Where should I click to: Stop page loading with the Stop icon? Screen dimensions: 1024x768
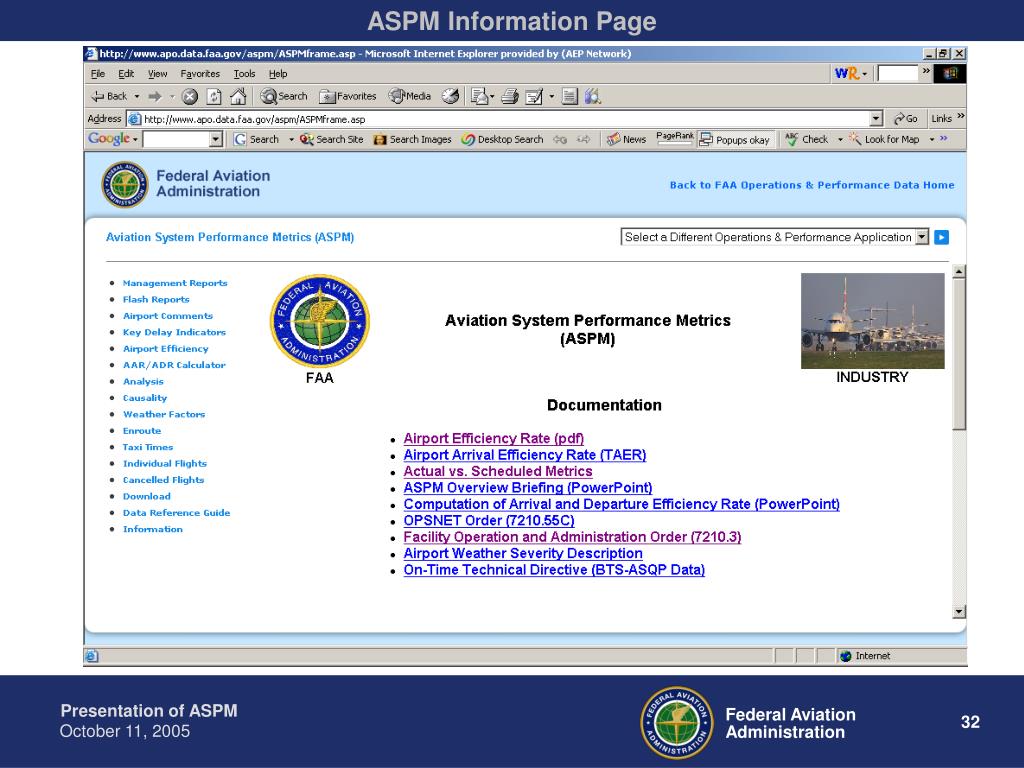click(189, 97)
